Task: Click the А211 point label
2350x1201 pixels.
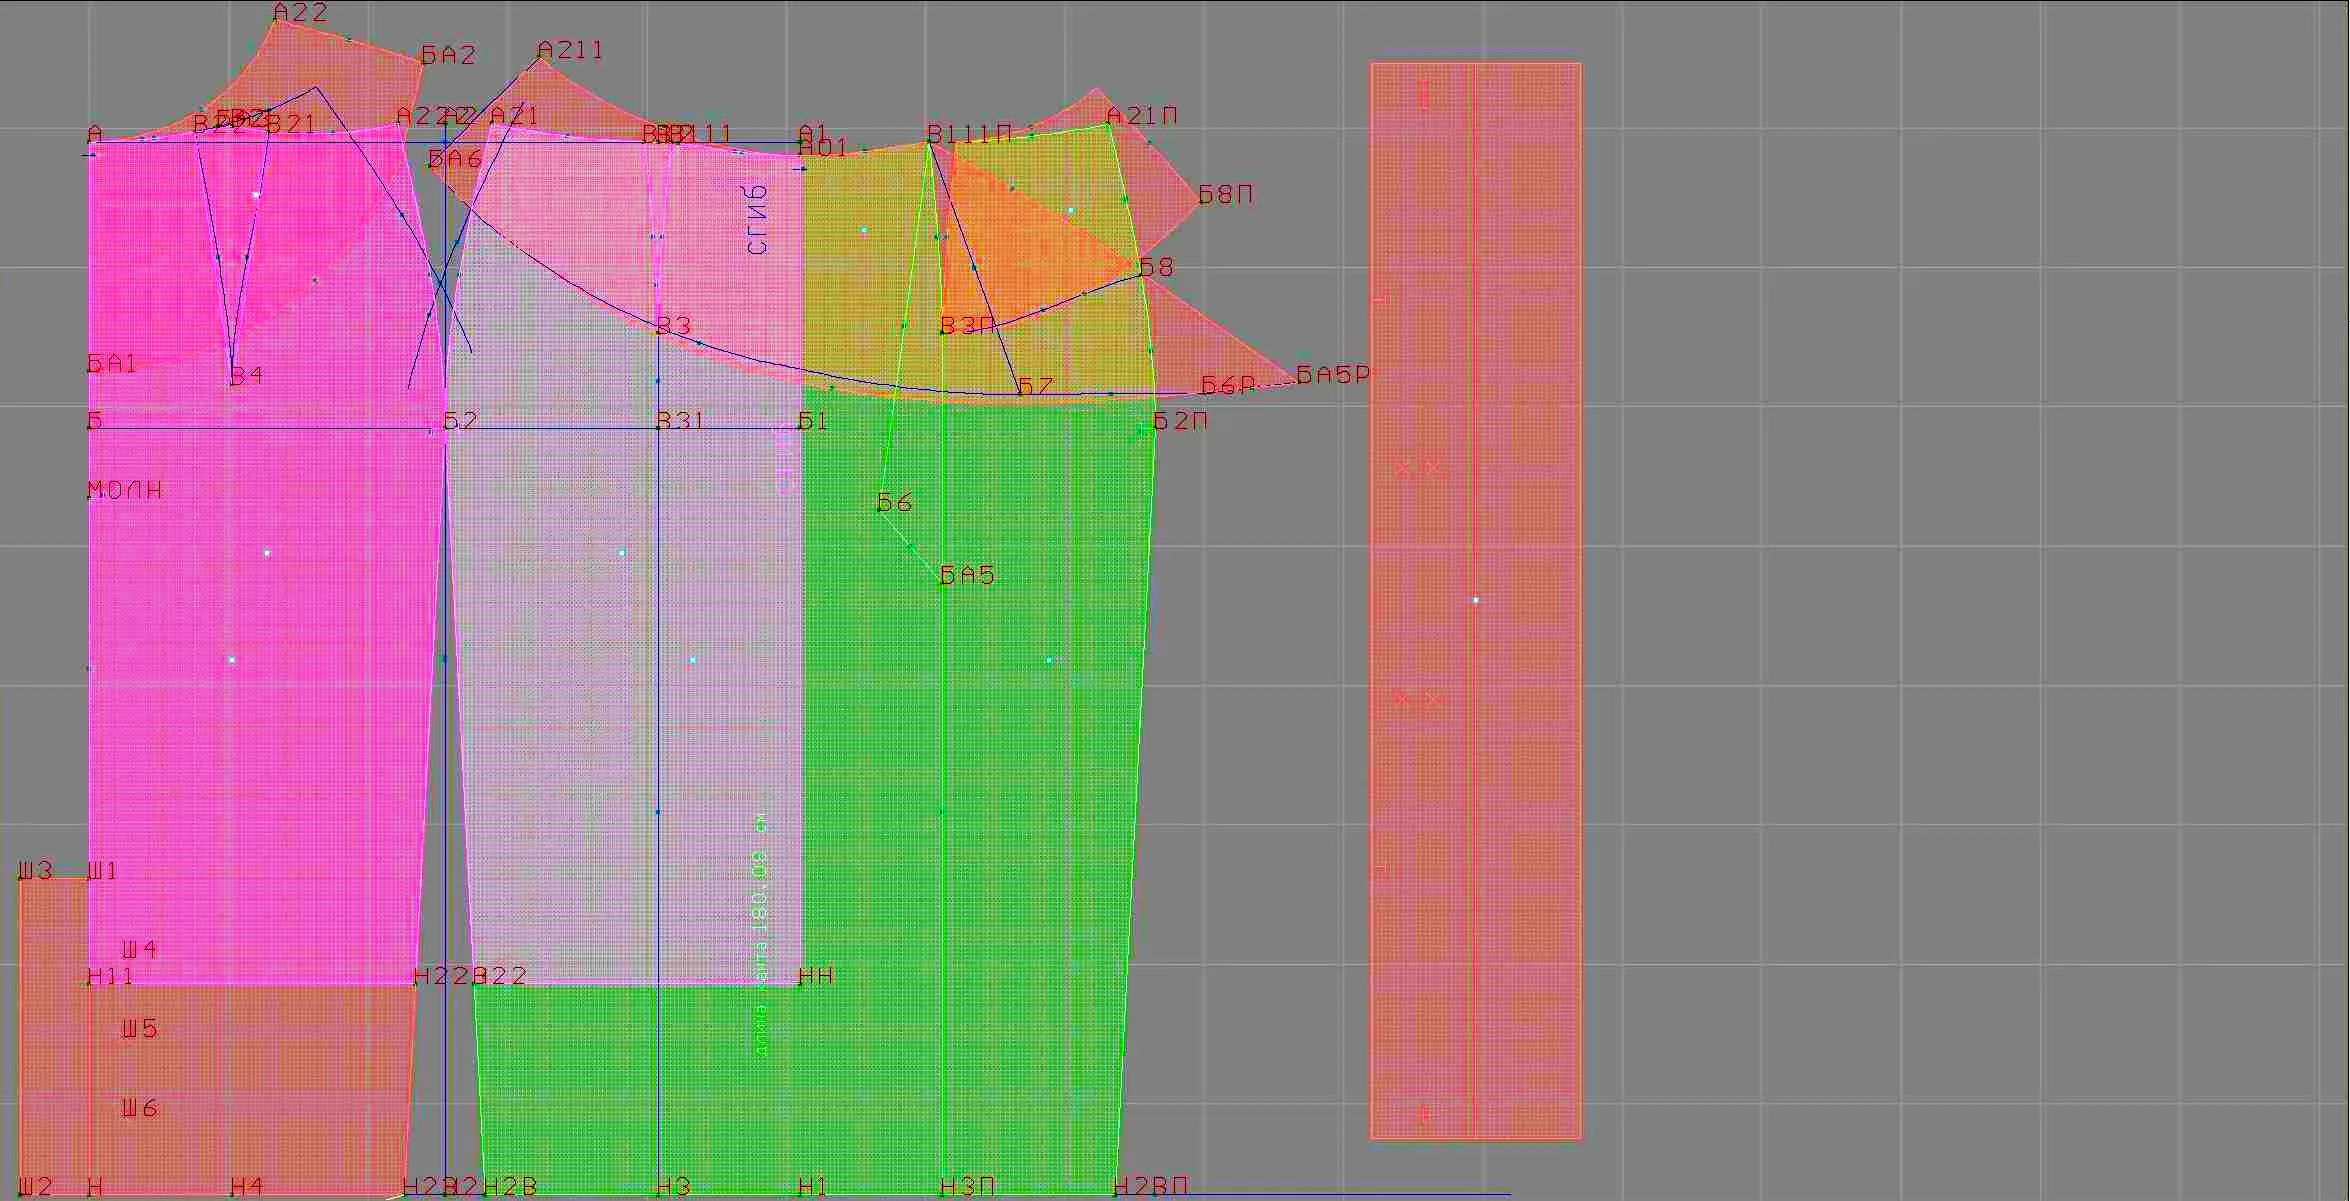Action: [x=570, y=50]
